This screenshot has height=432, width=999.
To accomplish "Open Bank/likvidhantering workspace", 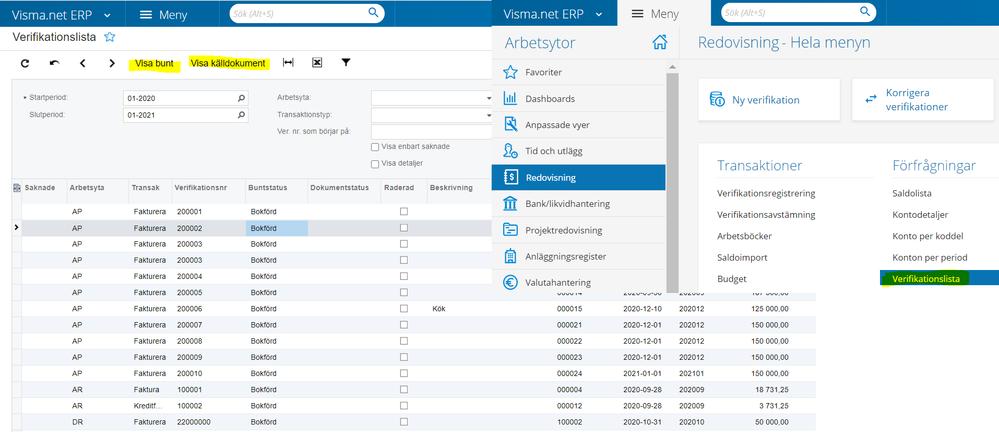I will [579, 204].
